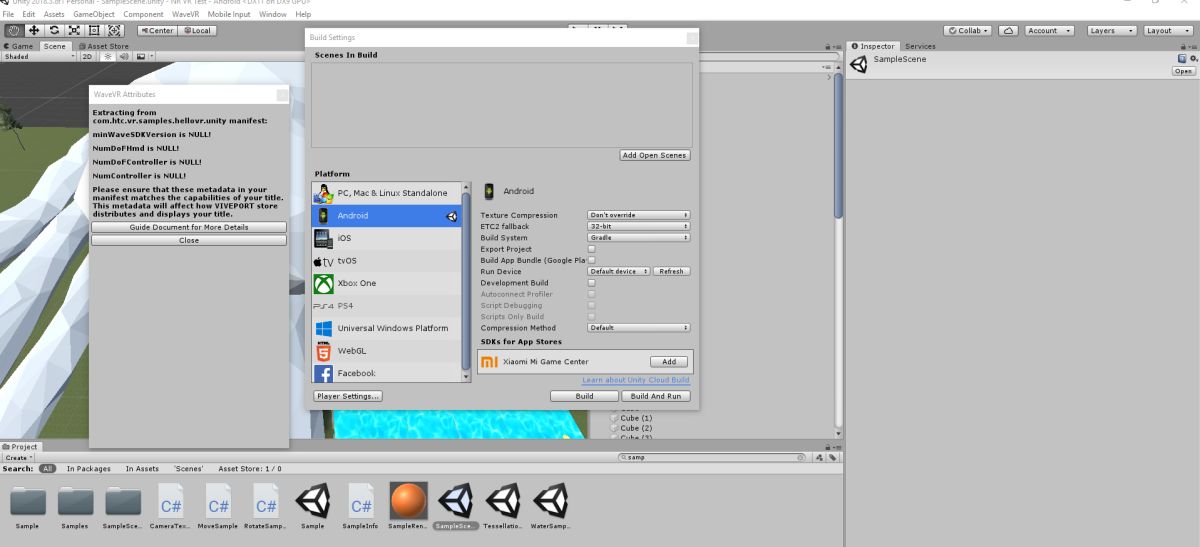Screen dimensions: 1200x547
Task: Open Build System Gradle dropdown
Action: pyautogui.click(x=638, y=238)
